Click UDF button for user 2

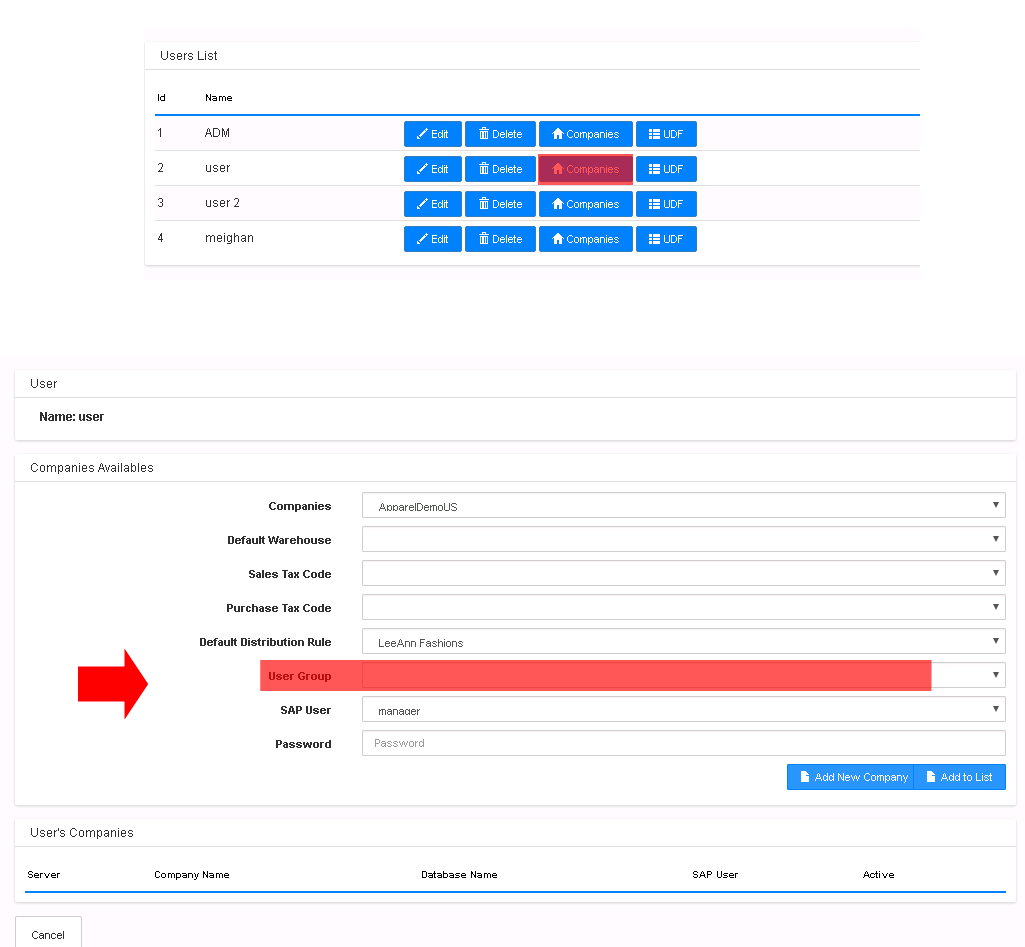666,204
